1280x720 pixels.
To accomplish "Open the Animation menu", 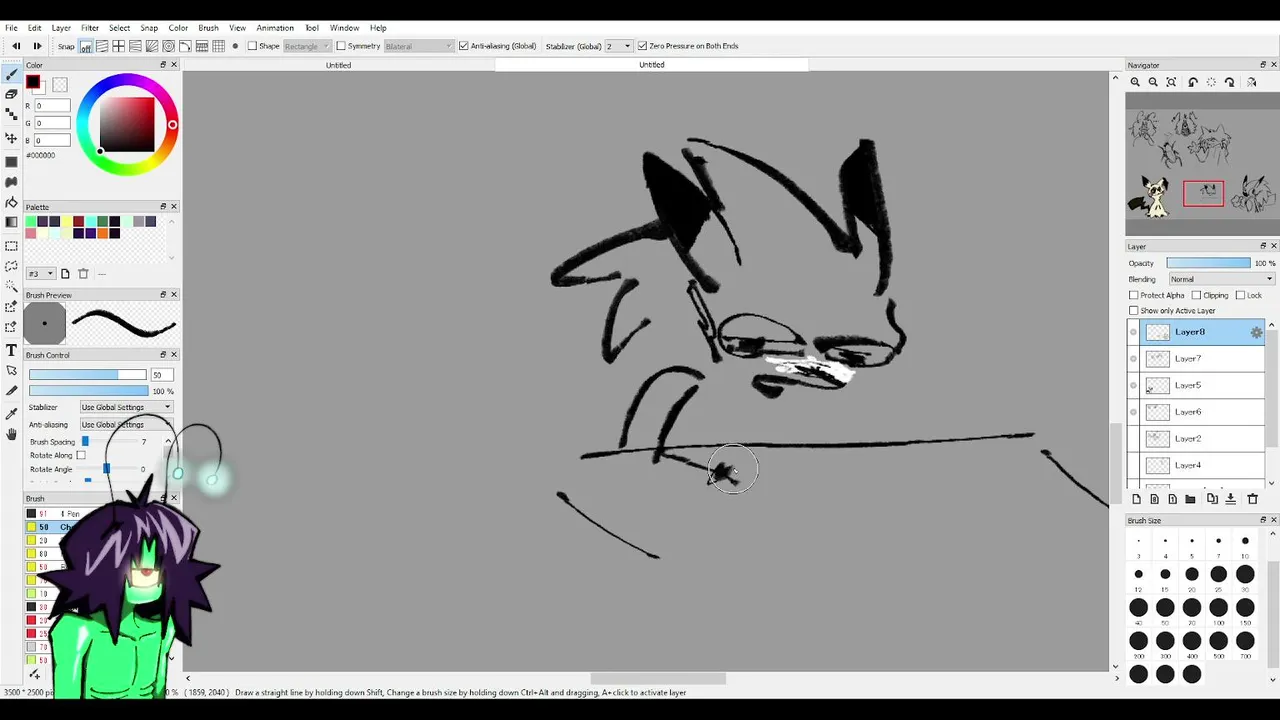I will (x=275, y=28).
